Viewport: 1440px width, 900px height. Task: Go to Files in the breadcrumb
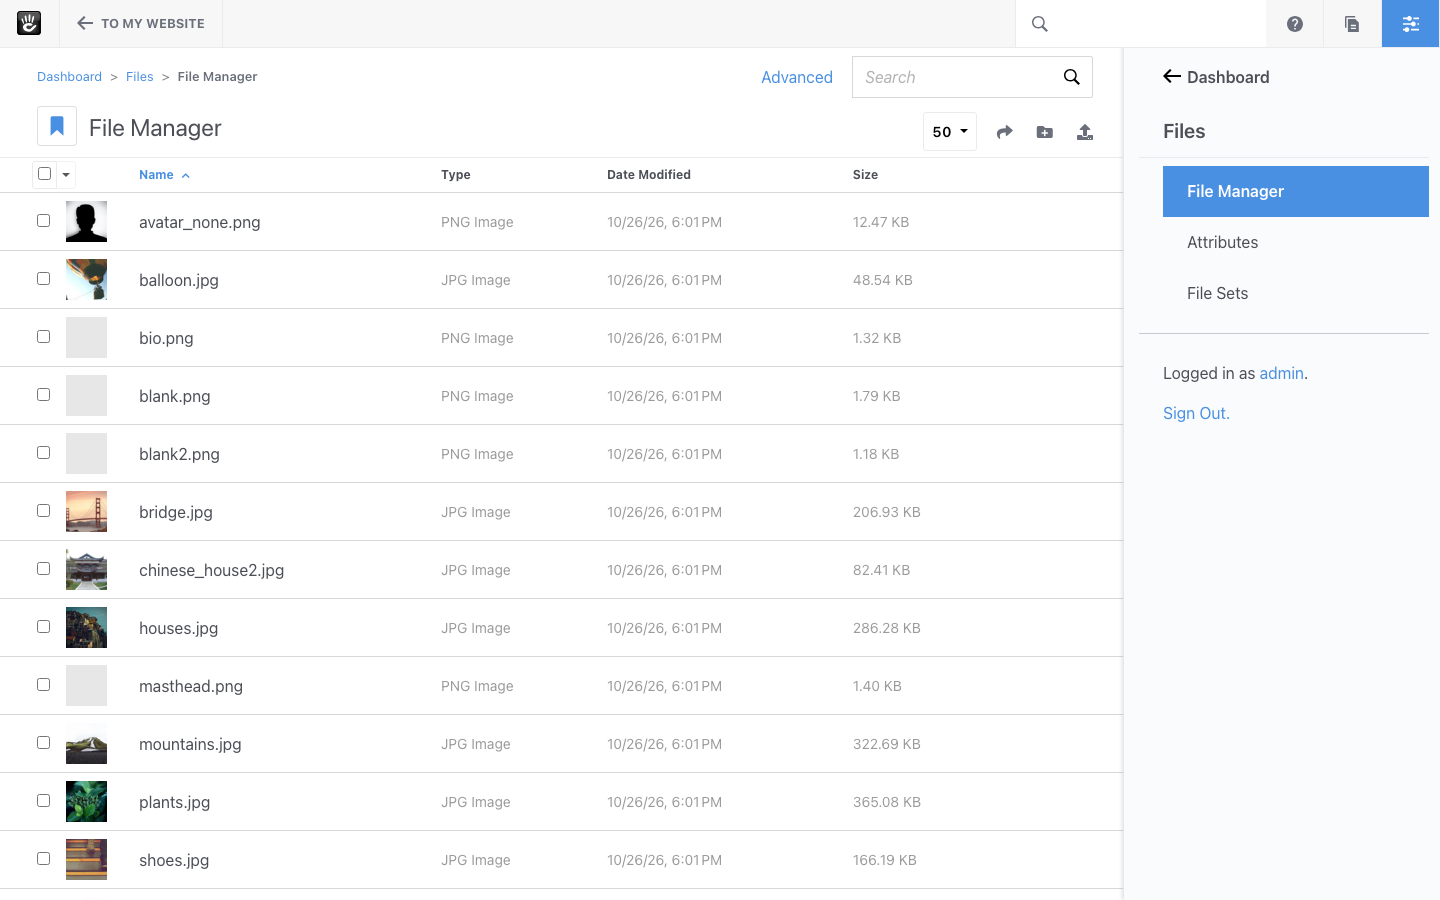(x=140, y=77)
